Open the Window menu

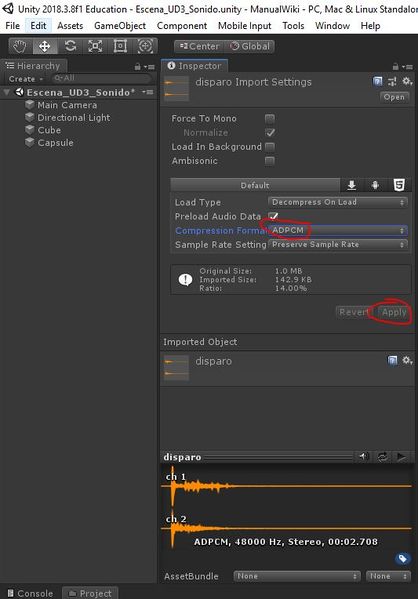[x=332, y=26]
